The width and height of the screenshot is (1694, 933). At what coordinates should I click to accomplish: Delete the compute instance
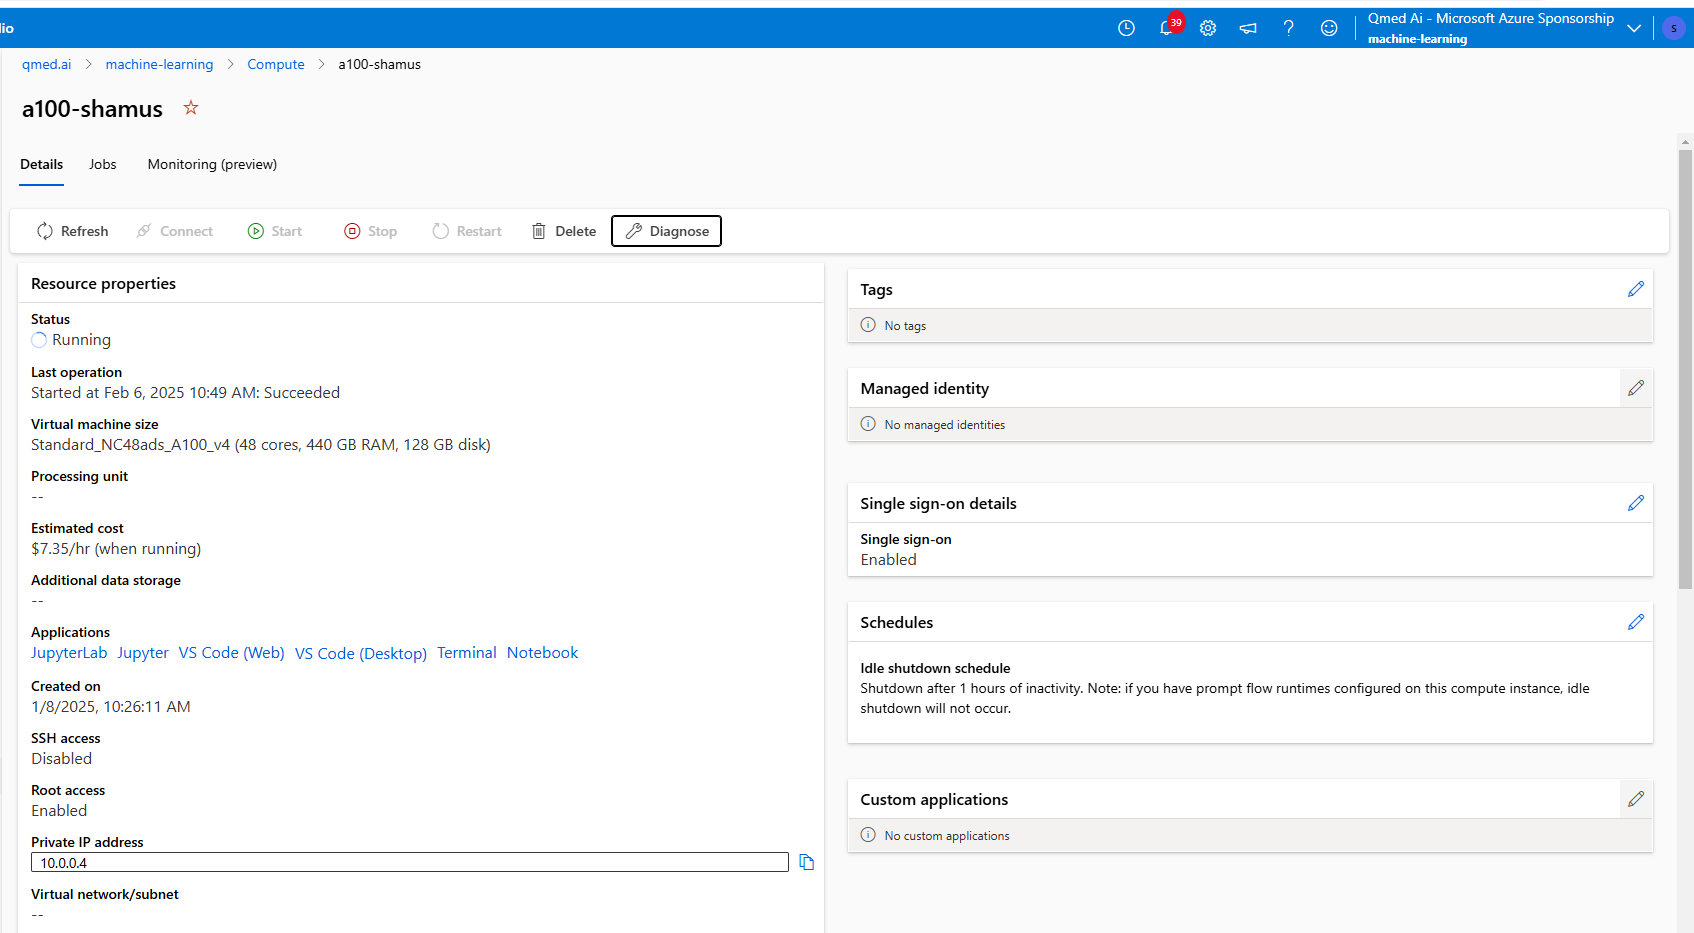coord(564,231)
